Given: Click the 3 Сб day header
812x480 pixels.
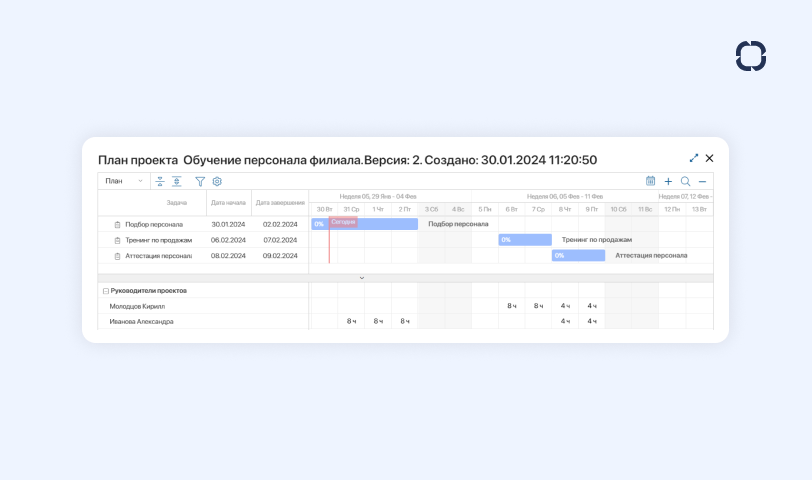Looking at the screenshot, I should pyautogui.click(x=431, y=210).
